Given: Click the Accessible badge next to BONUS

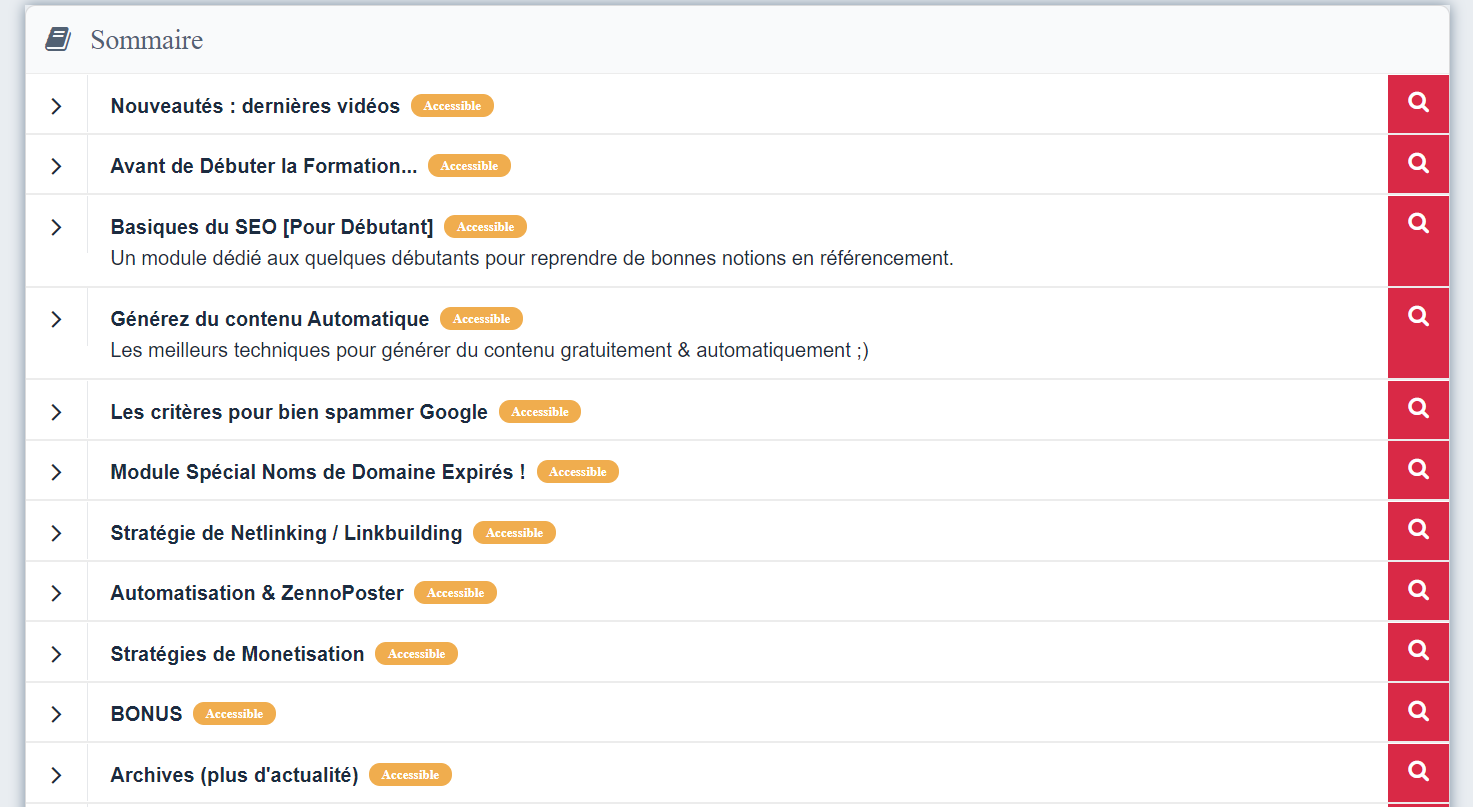Looking at the screenshot, I should [x=234, y=714].
